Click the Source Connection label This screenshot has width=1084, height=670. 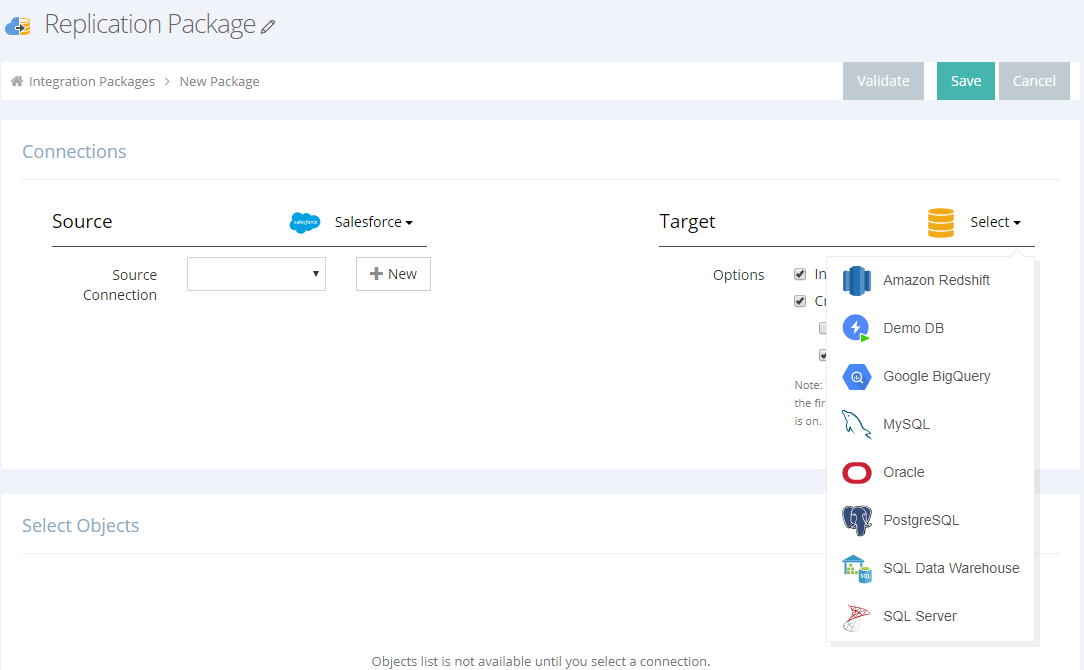pyautogui.click(x=120, y=285)
